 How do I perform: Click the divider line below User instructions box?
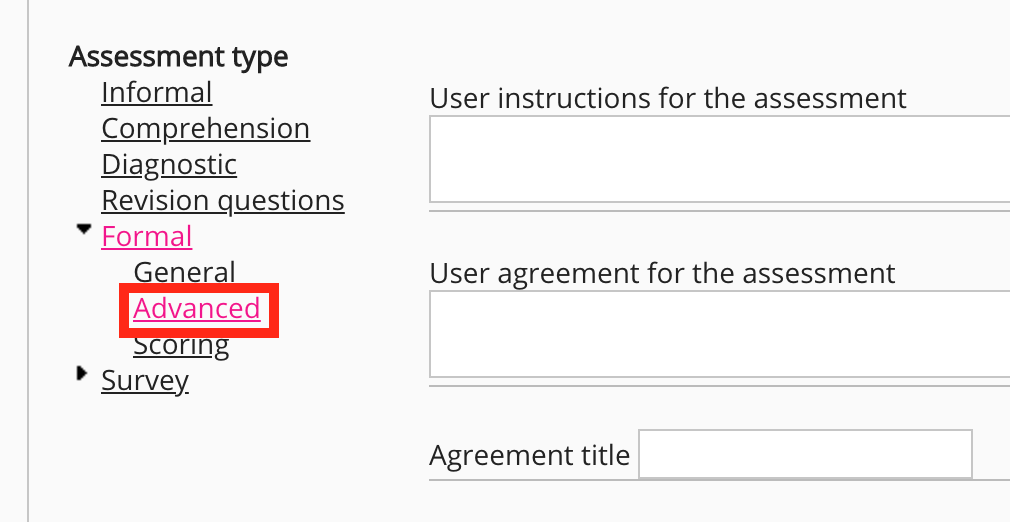[x=719, y=211]
